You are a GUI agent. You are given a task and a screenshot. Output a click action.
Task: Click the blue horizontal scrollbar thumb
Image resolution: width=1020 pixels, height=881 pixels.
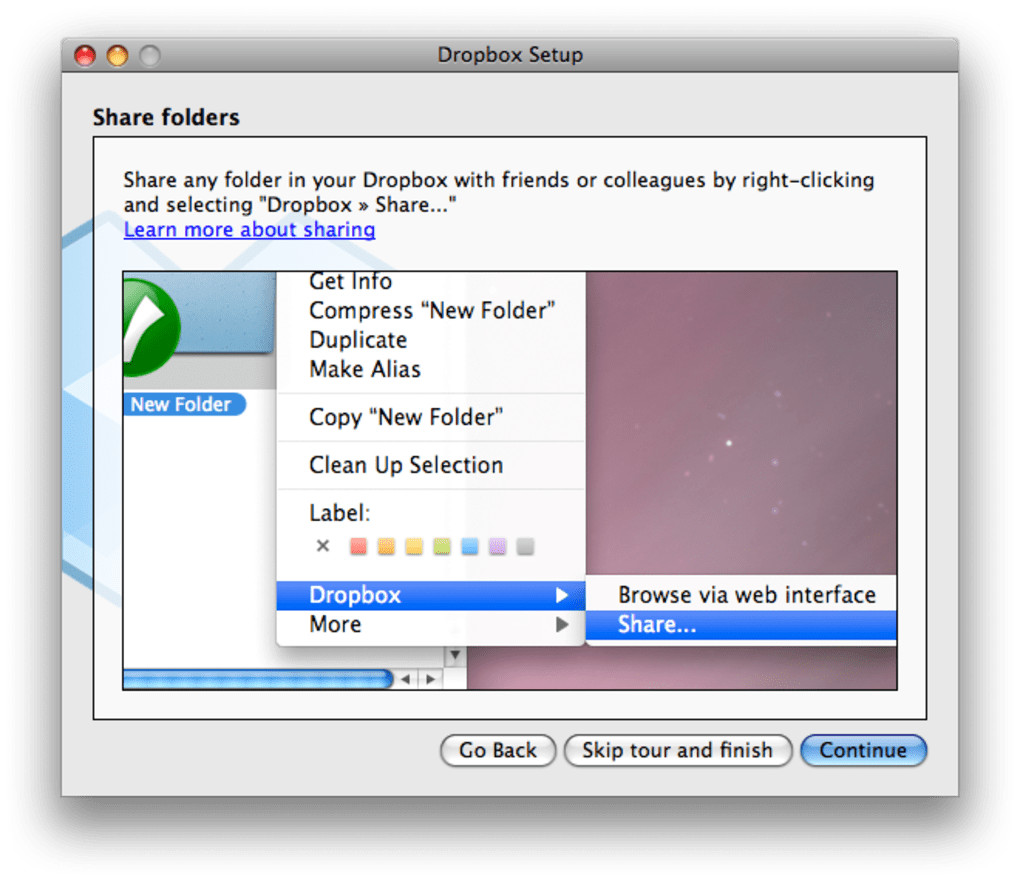point(258,679)
